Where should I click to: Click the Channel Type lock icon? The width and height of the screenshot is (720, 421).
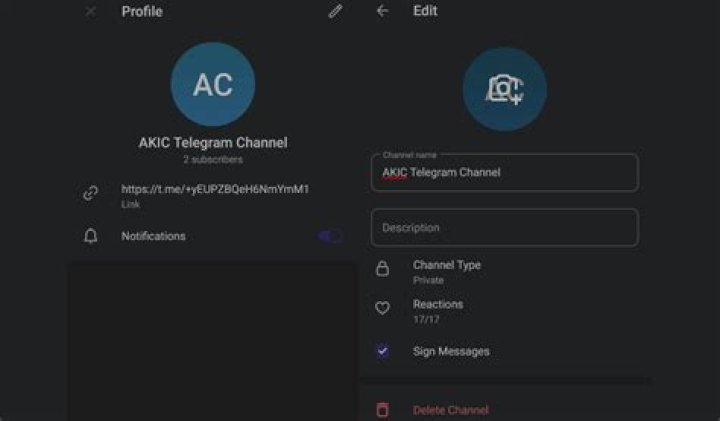(382, 270)
